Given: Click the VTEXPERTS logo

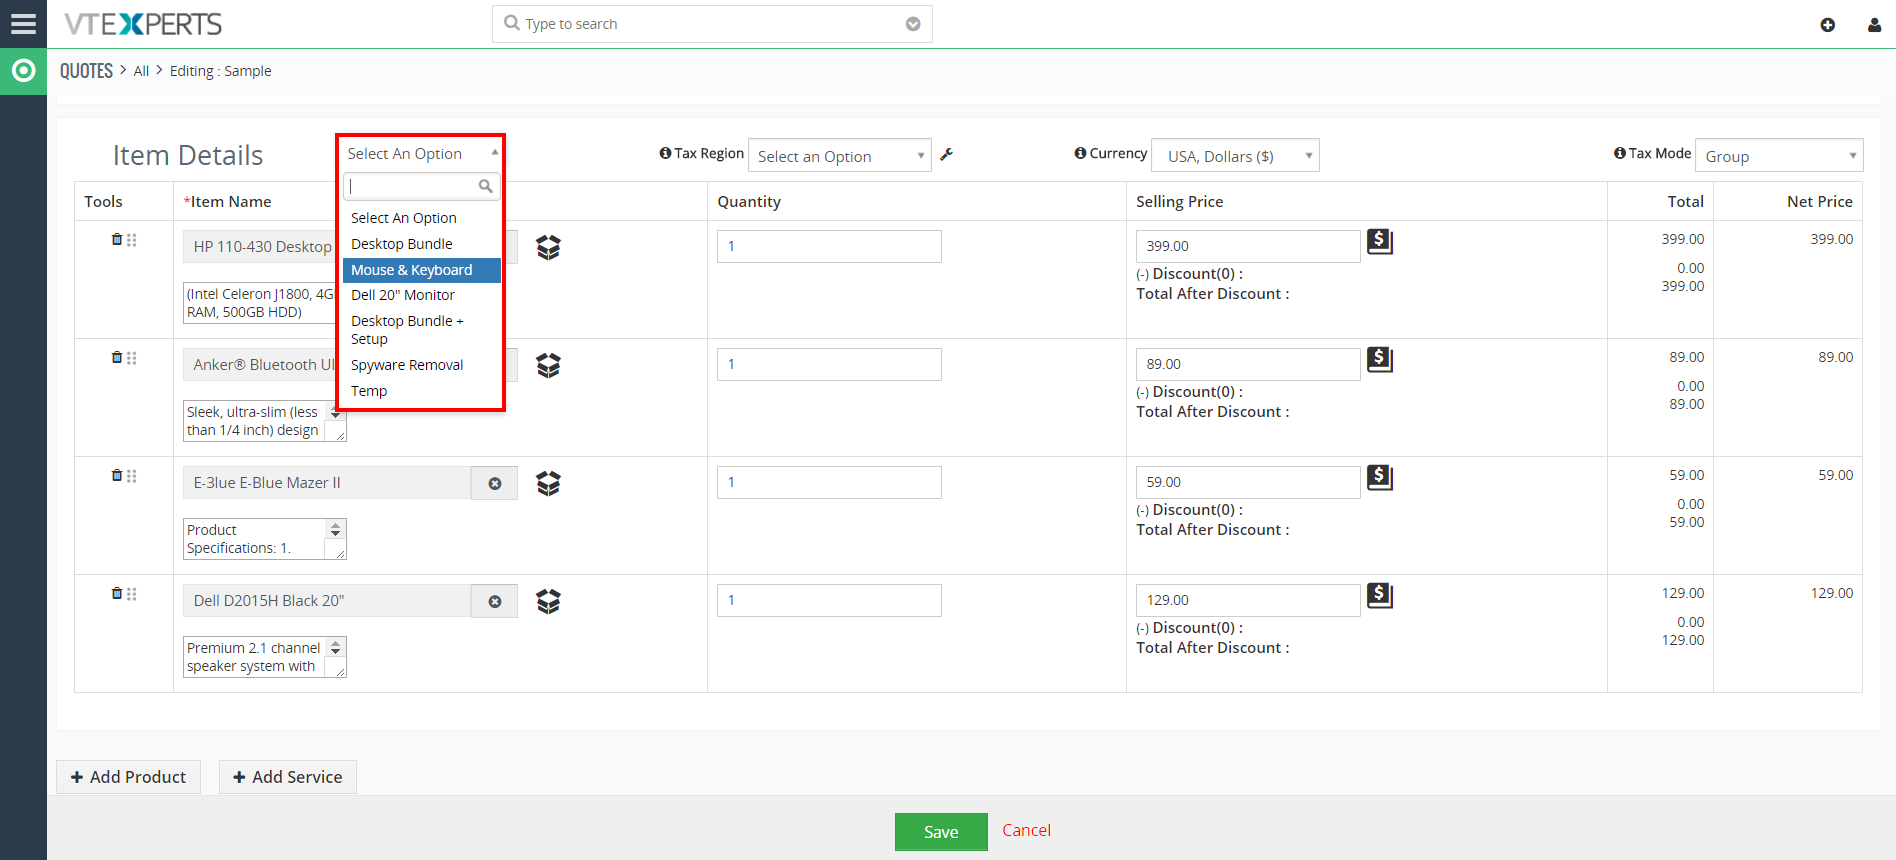Looking at the screenshot, I should pyautogui.click(x=143, y=24).
